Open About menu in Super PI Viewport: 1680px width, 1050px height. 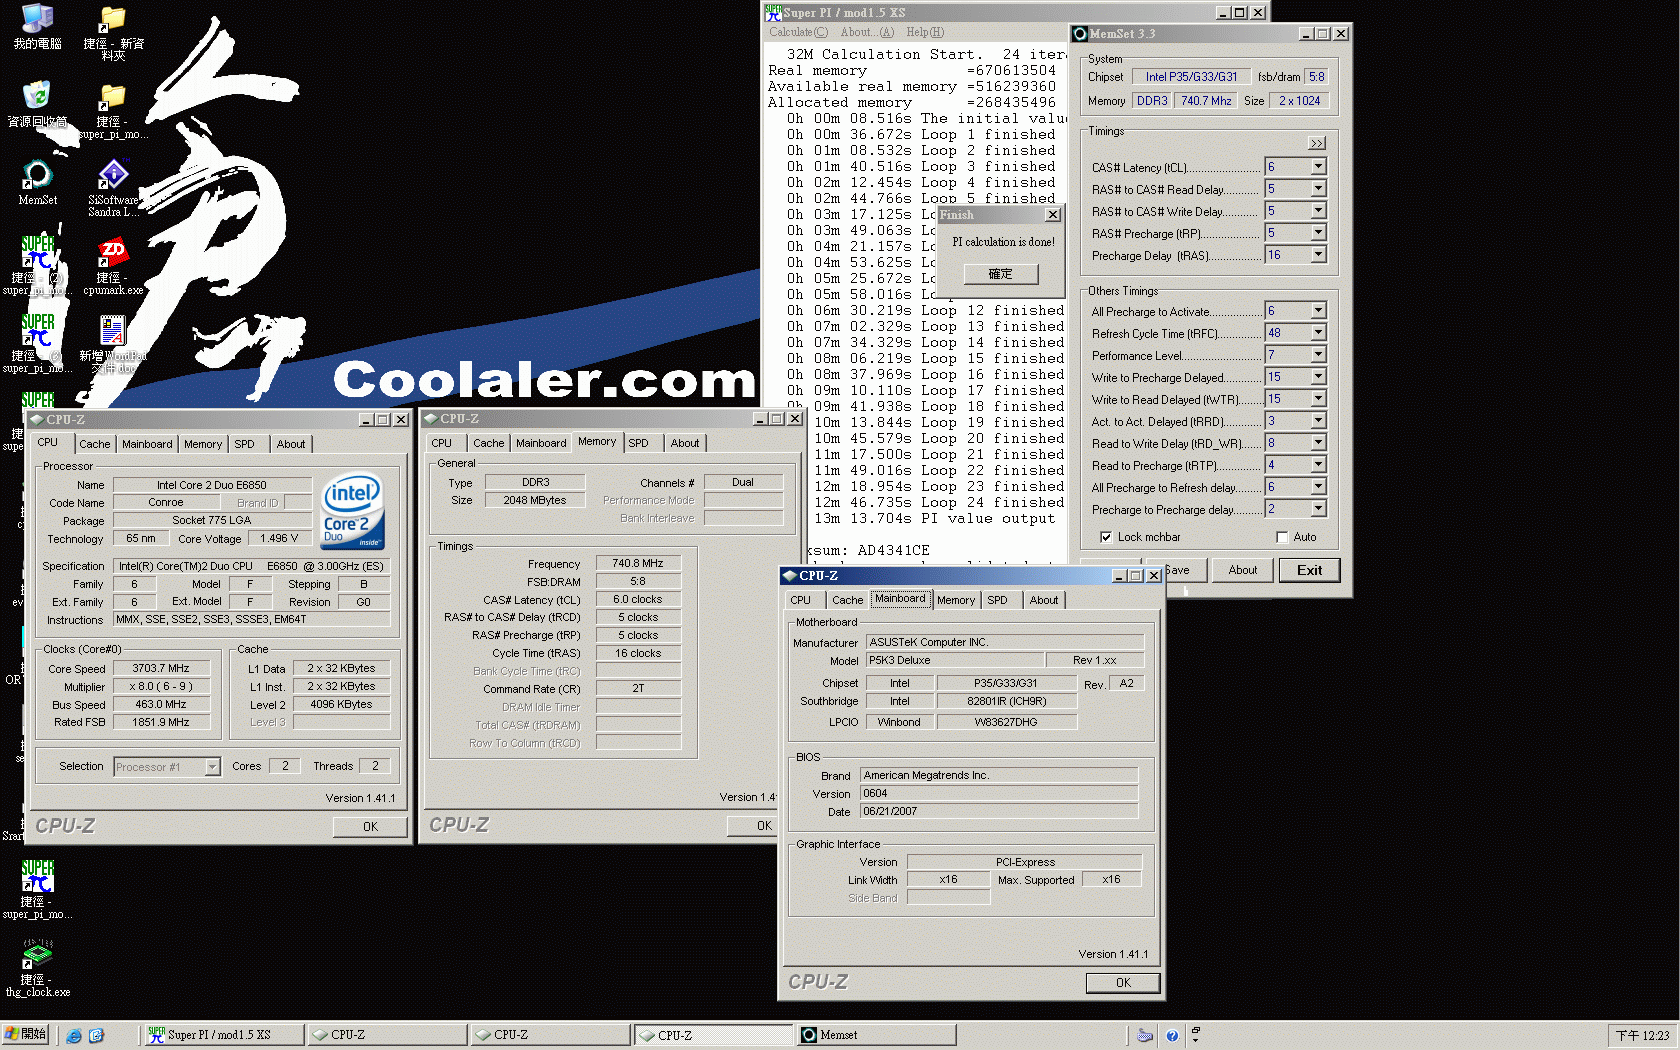(x=867, y=32)
